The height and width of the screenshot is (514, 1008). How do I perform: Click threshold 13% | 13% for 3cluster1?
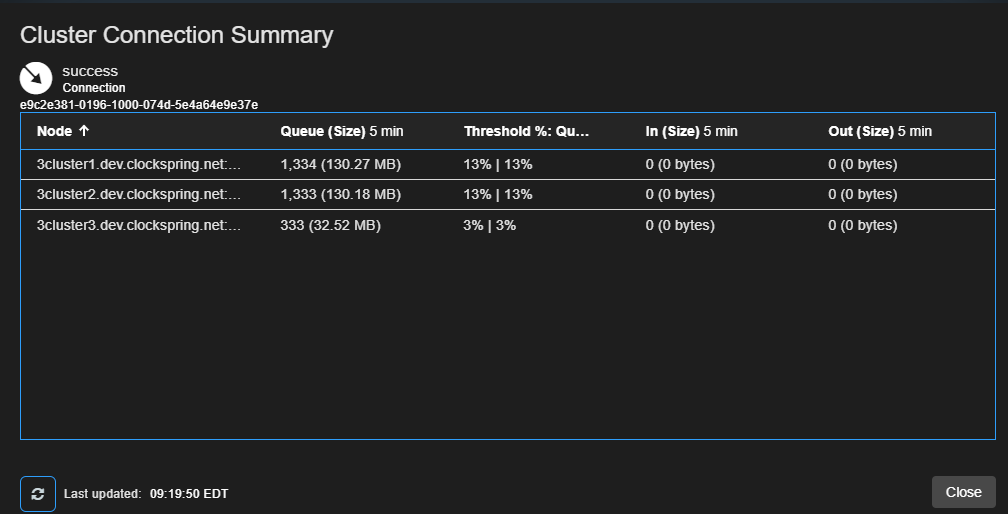tap(498, 164)
